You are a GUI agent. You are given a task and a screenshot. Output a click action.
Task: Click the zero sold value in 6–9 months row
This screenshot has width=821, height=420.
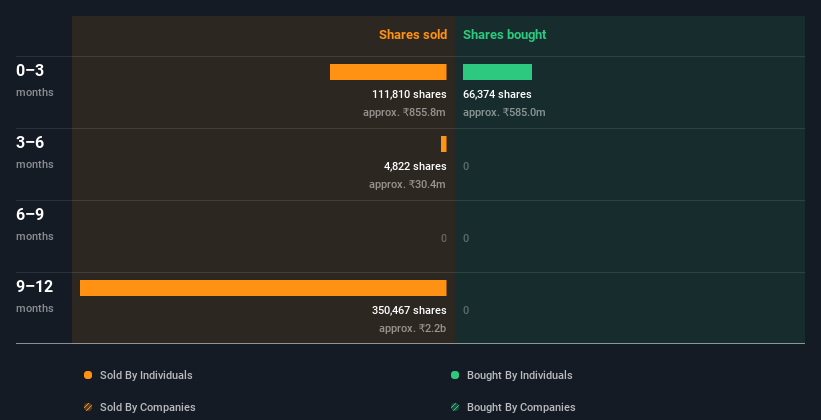pyautogui.click(x=443, y=238)
